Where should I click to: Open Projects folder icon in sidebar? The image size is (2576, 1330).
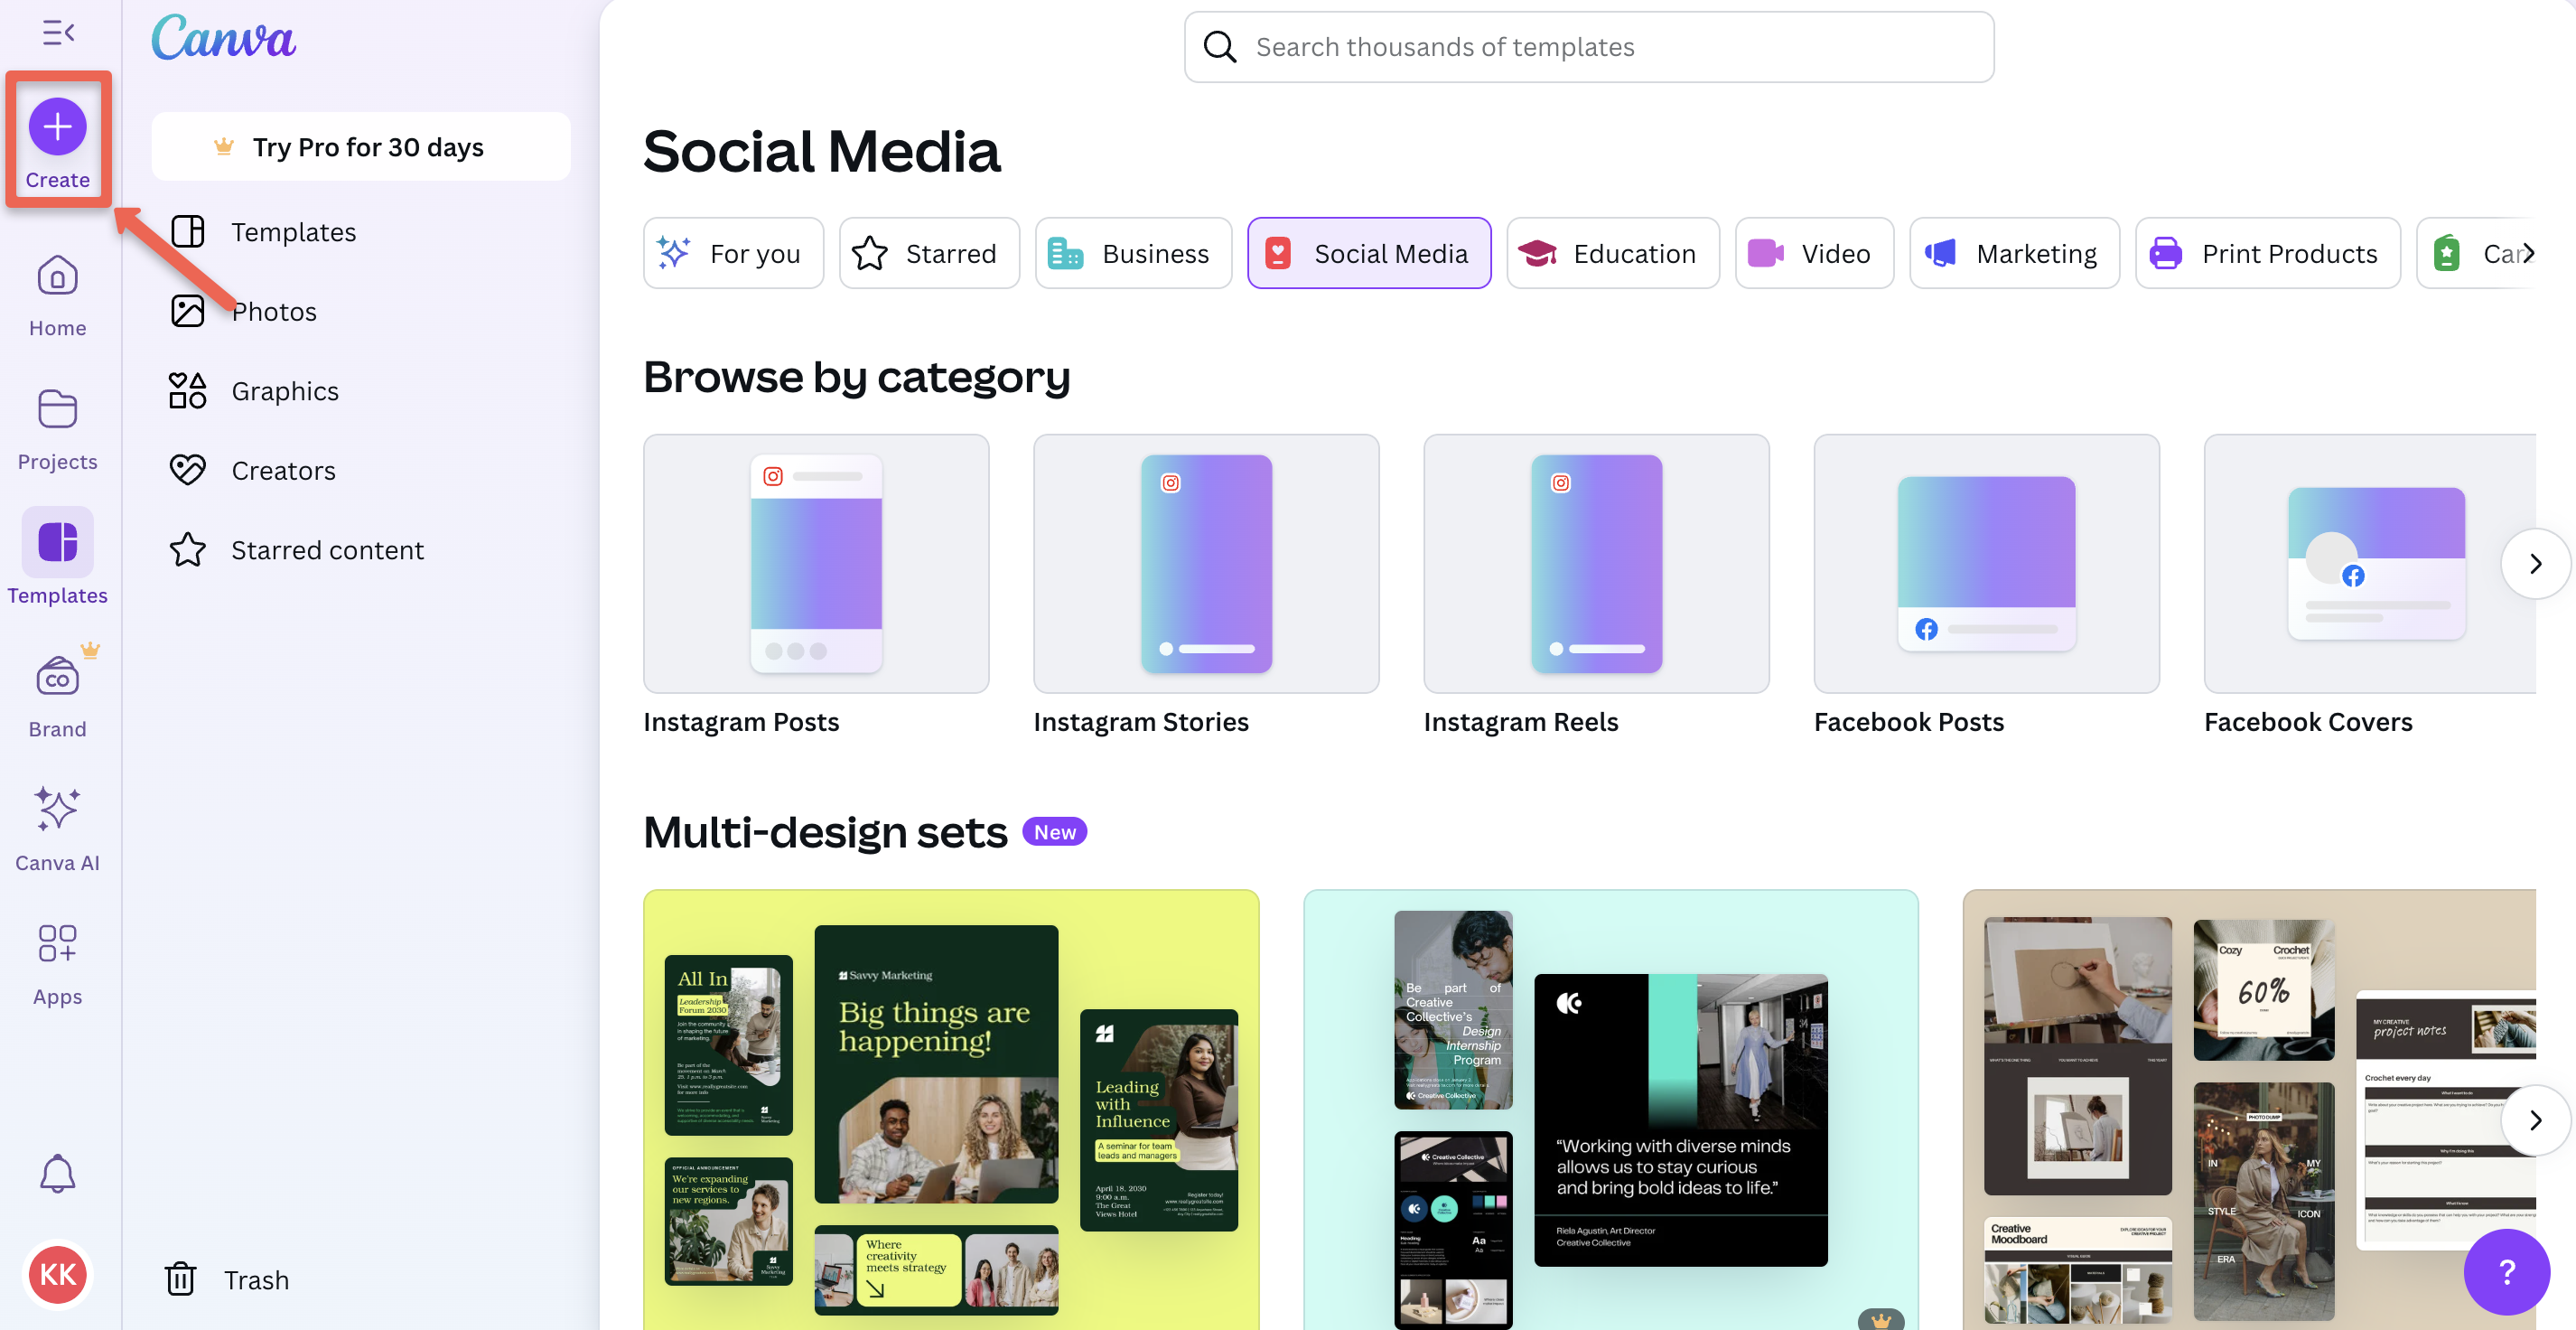click(x=57, y=408)
